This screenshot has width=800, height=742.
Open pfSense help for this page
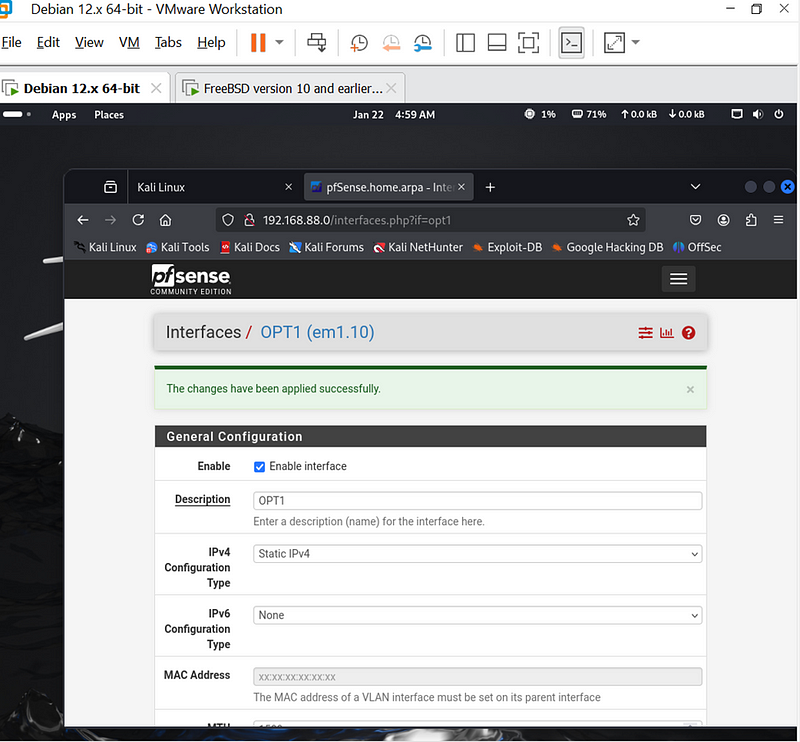689,333
